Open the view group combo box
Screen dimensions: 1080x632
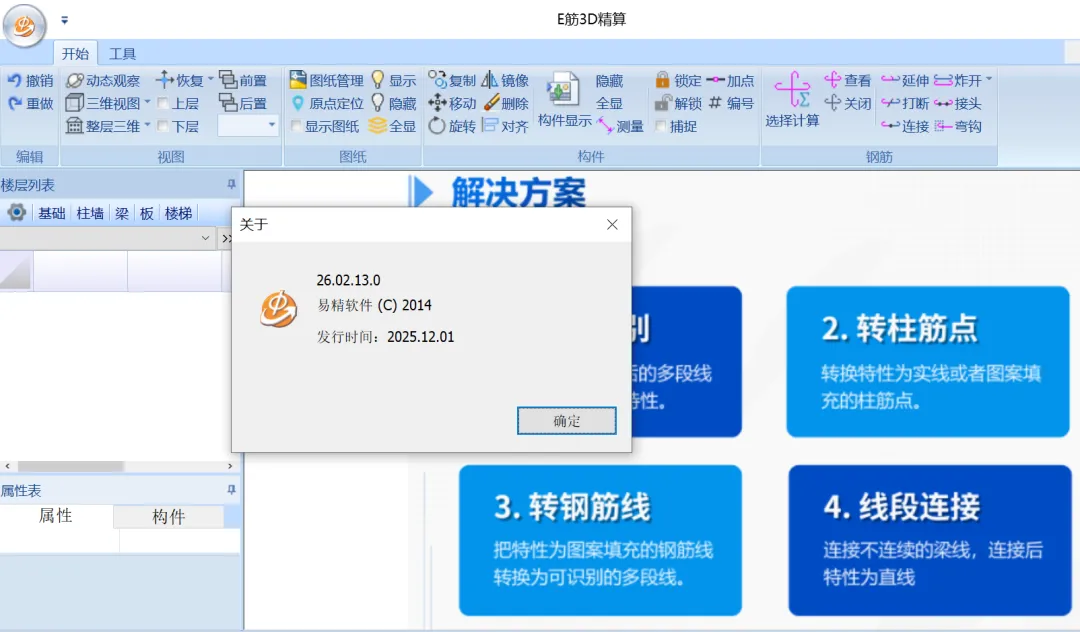click(x=247, y=125)
